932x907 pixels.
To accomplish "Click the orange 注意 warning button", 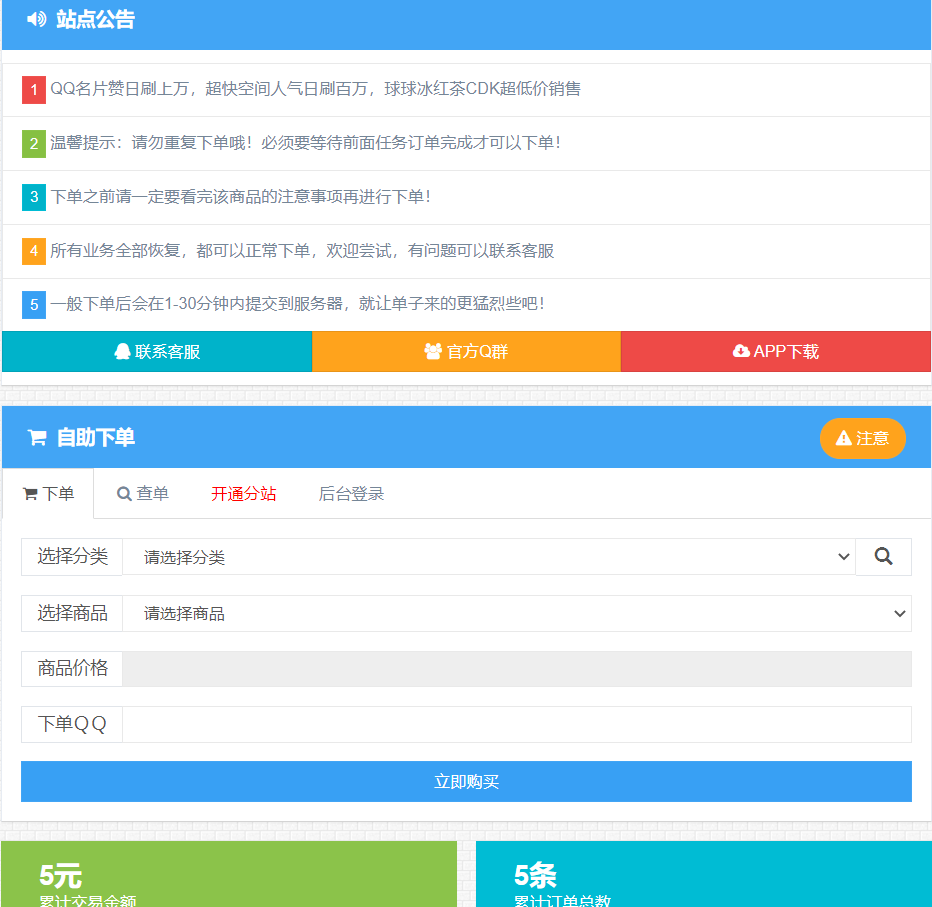I will (x=862, y=438).
